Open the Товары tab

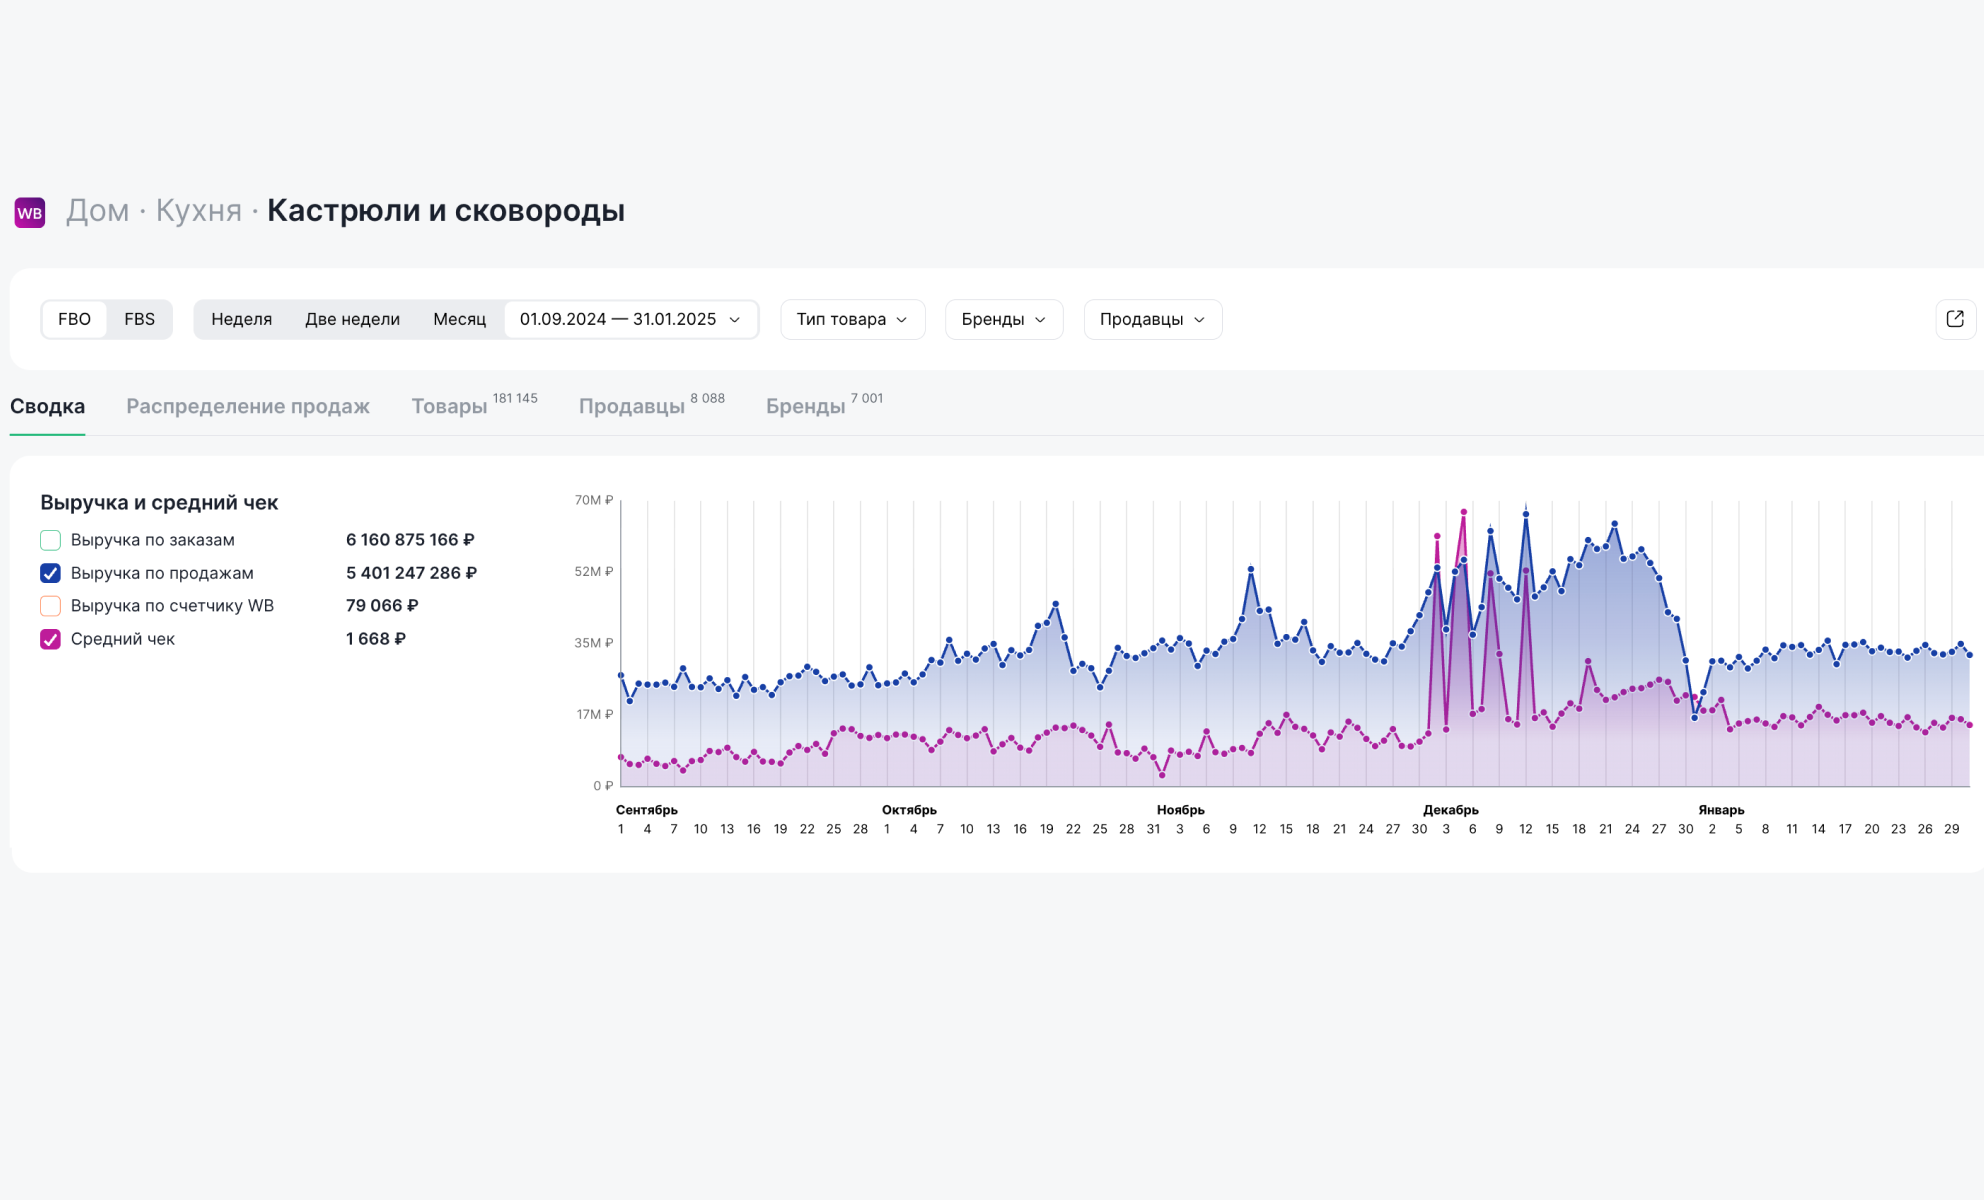click(x=450, y=406)
